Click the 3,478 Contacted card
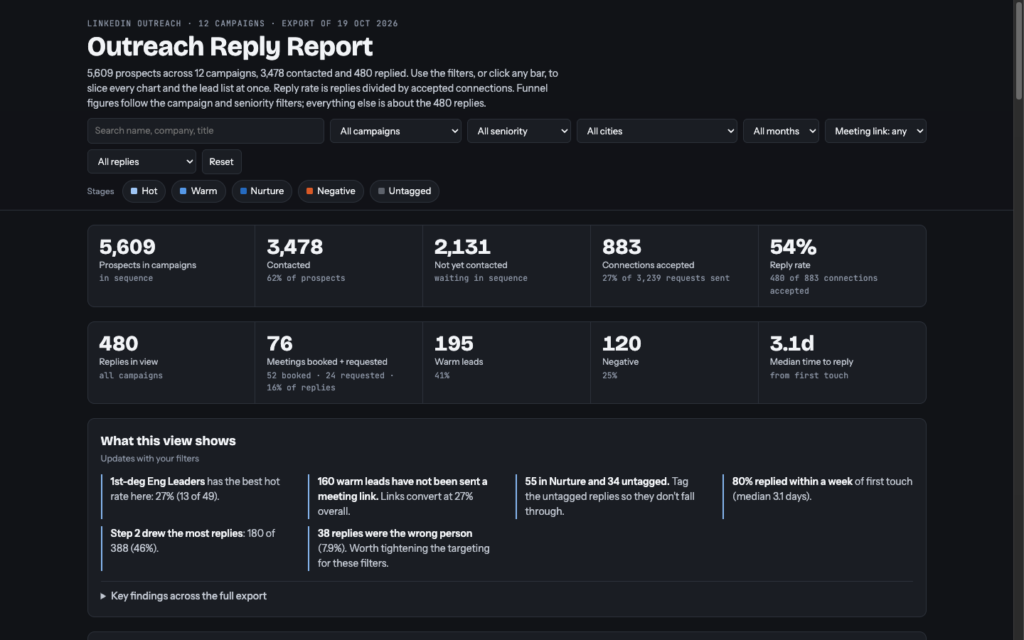Image resolution: width=1024 pixels, height=640 pixels. click(338, 266)
